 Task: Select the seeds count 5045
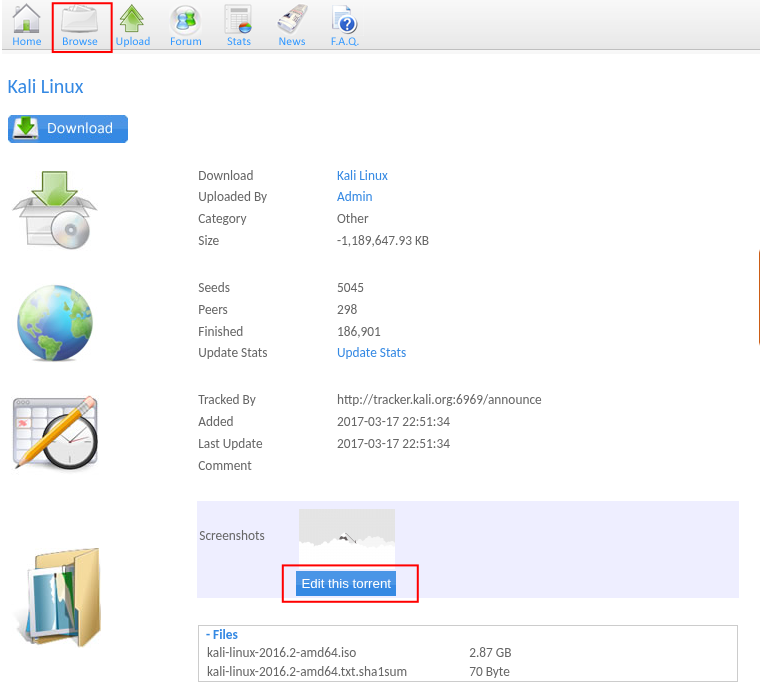[350, 288]
